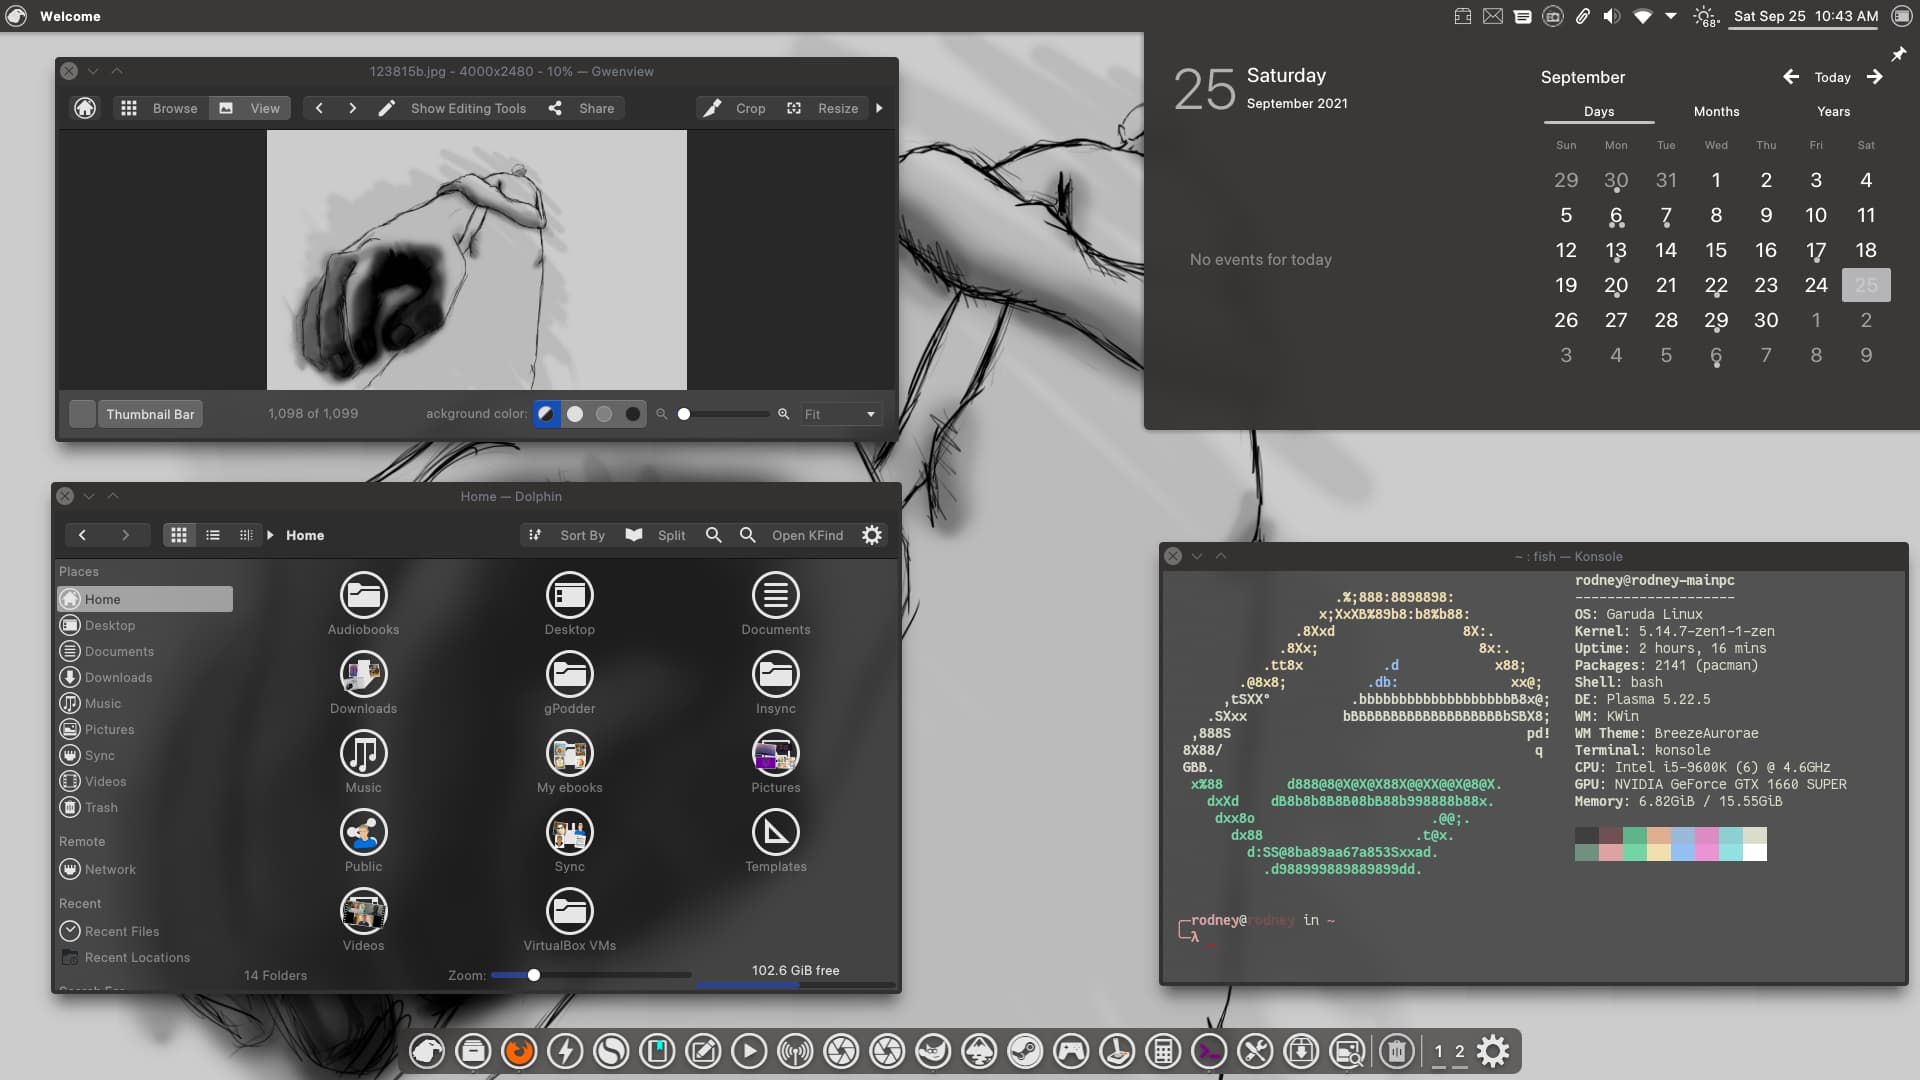Select the blue background color swatch
1920x1080 pixels.
click(545, 413)
